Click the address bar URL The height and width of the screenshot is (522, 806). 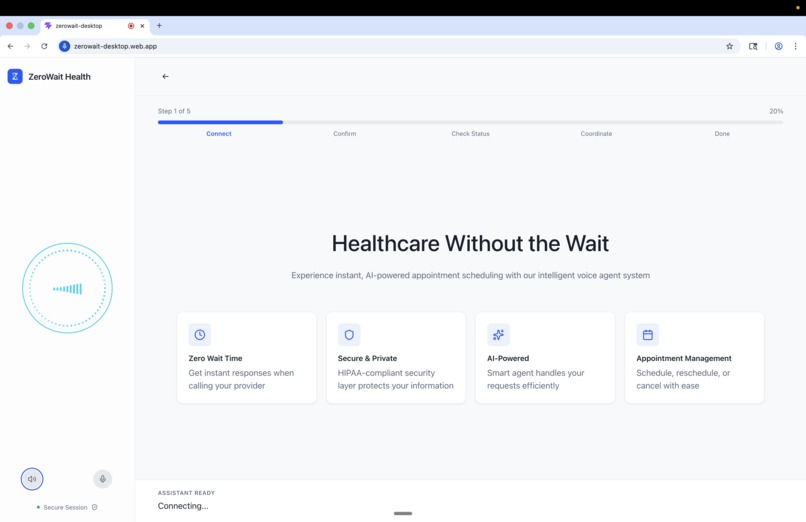[115, 46]
